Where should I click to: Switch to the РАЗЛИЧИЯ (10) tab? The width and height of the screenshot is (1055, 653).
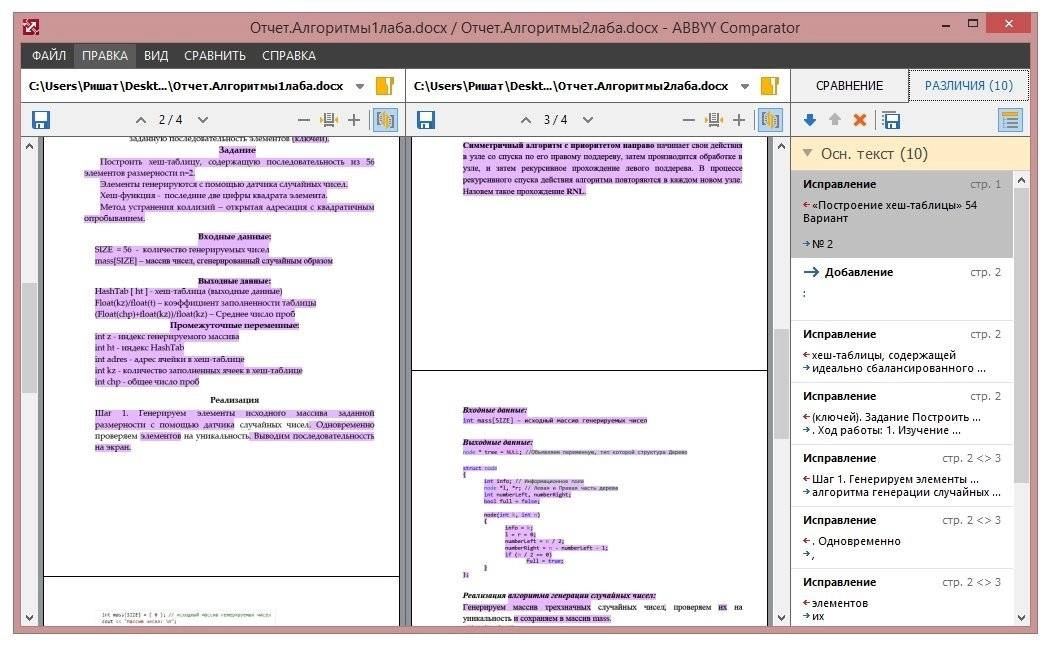pyautogui.click(x=968, y=85)
